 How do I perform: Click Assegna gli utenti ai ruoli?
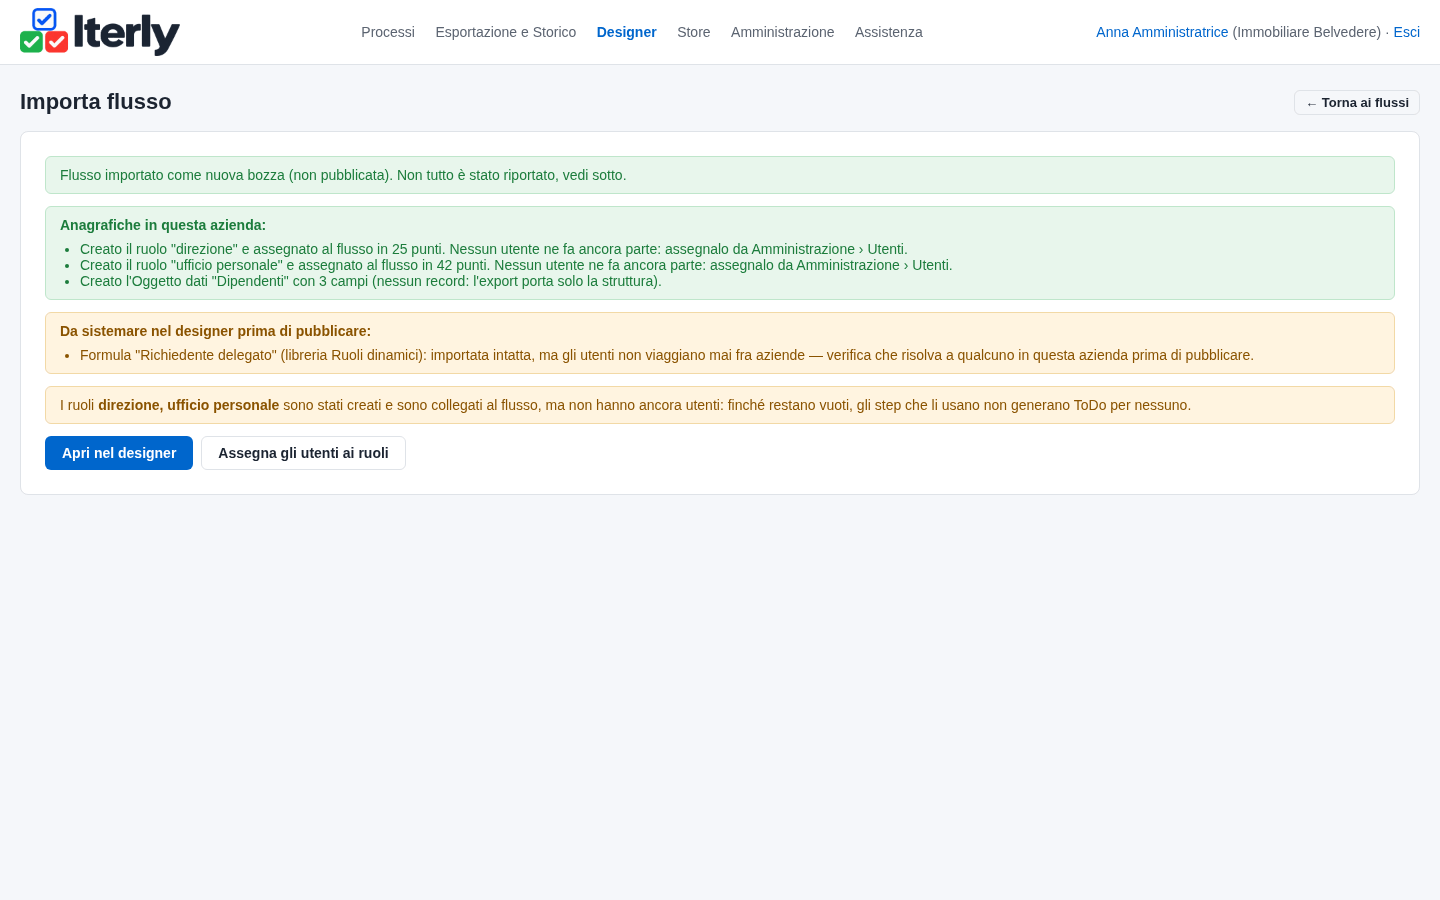[x=303, y=453]
